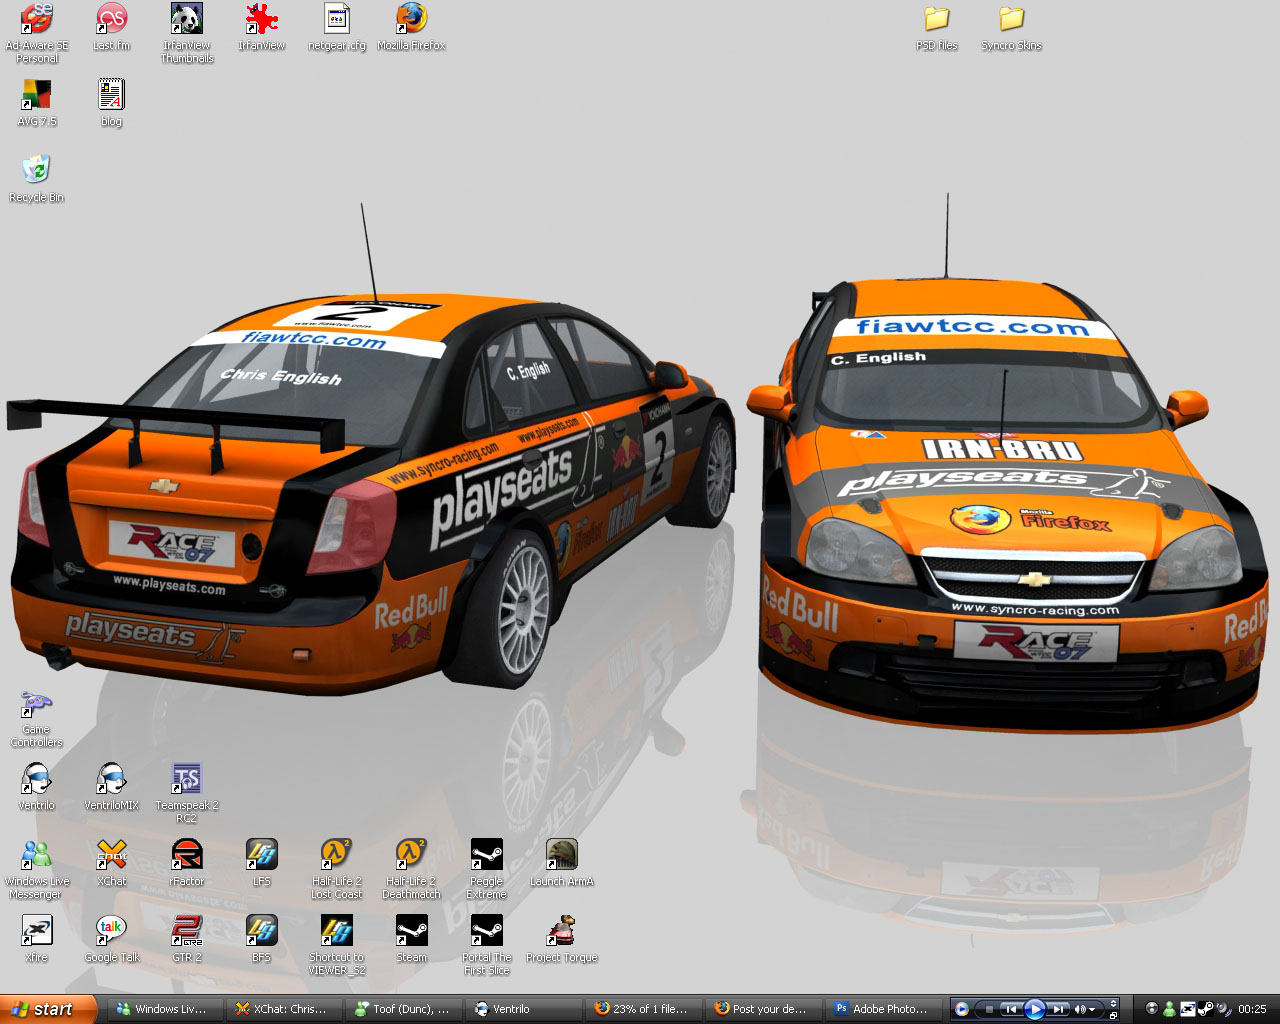Screen dimensions: 1280x1024
Task: Select the Ventrilo desktop shortcut
Action: point(37,787)
